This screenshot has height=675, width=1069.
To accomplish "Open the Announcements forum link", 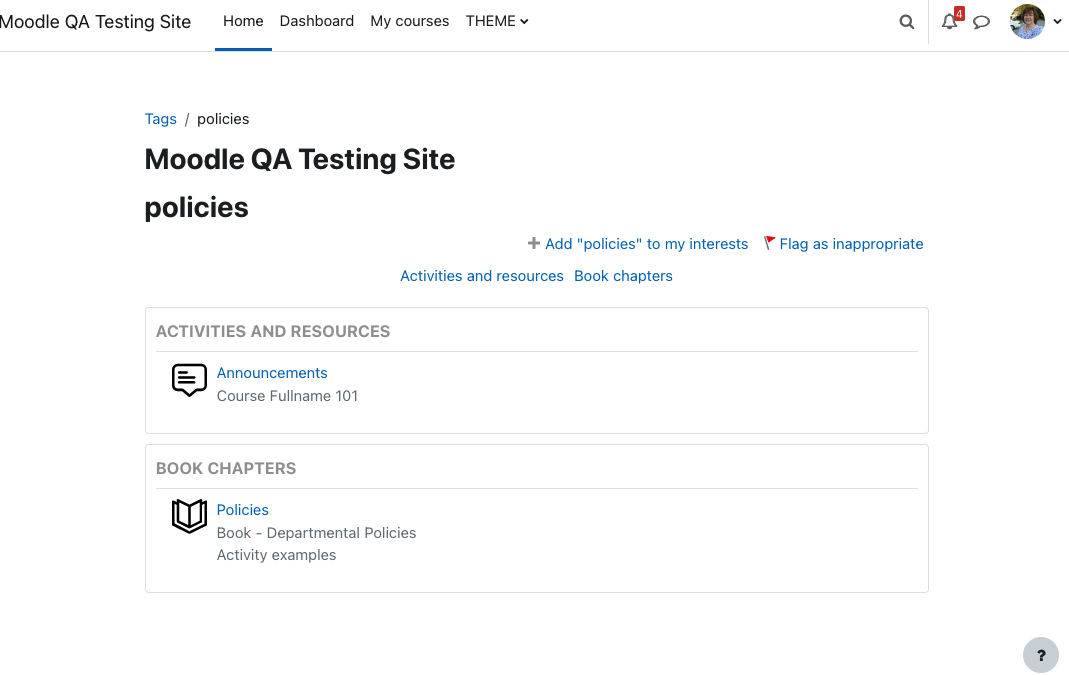I will 272,373.
